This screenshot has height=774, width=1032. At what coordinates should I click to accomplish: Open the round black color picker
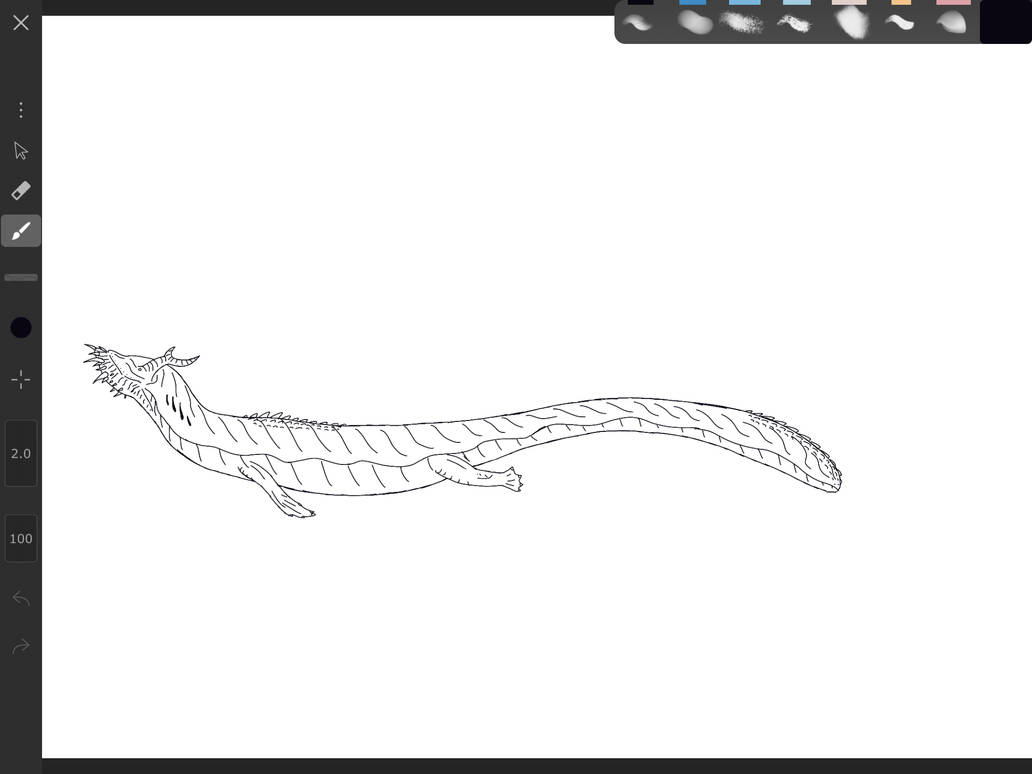pyautogui.click(x=21, y=328)
